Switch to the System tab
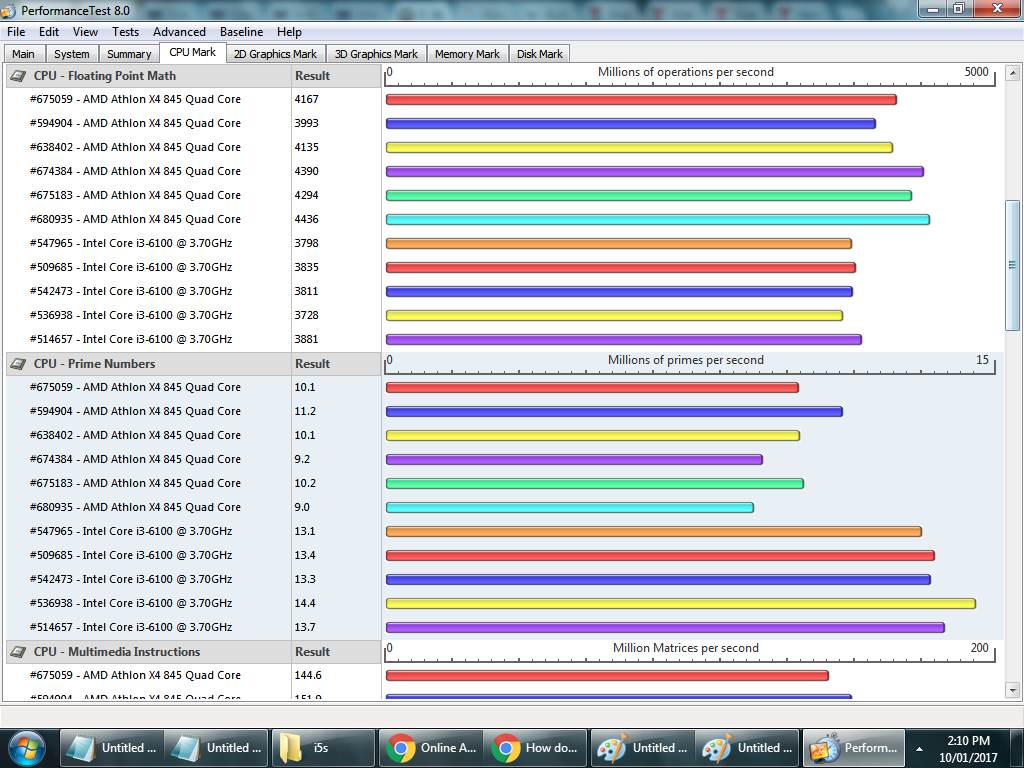The height and width of the screenshot is (768, 1024). (72, 54)
